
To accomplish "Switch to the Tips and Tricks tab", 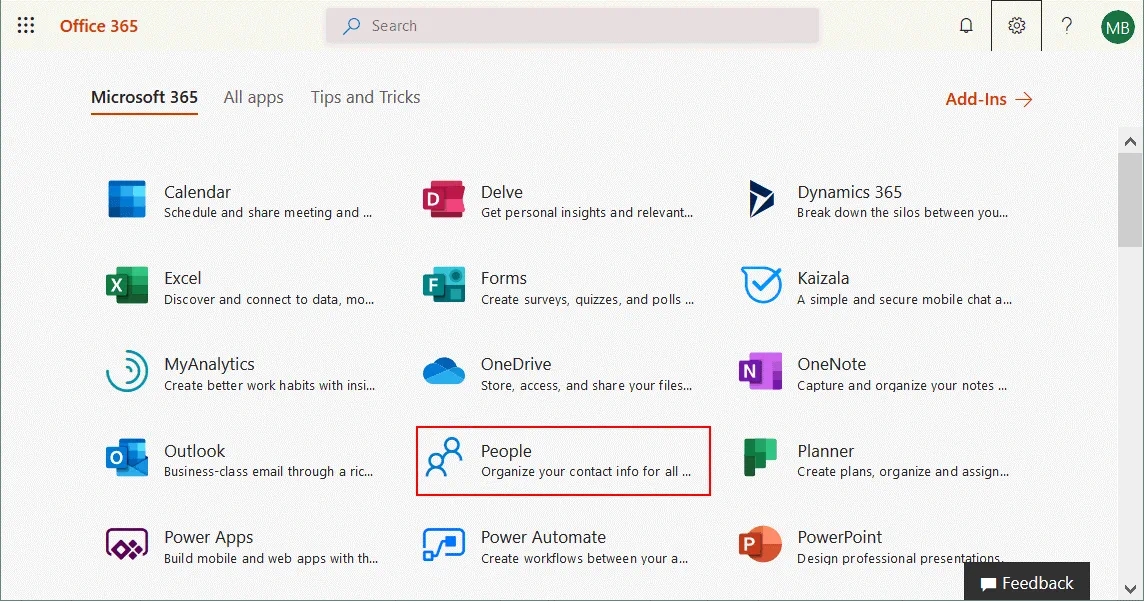I will point(365,97).
